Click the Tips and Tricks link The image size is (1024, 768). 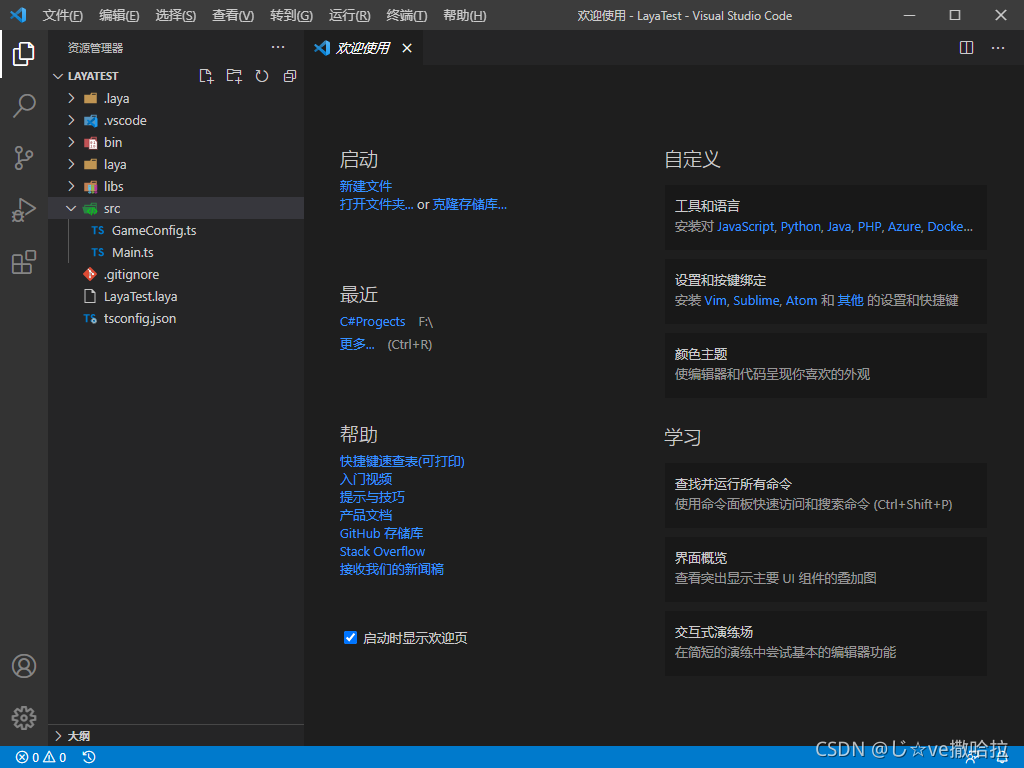click(x=372, y=497)
